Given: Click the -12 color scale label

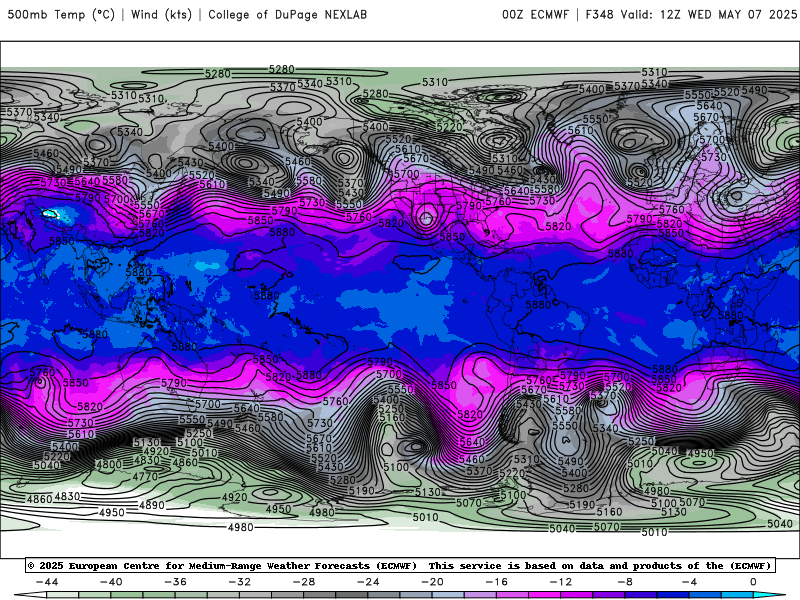Looking at the screenshot, I should pos(561,582).
